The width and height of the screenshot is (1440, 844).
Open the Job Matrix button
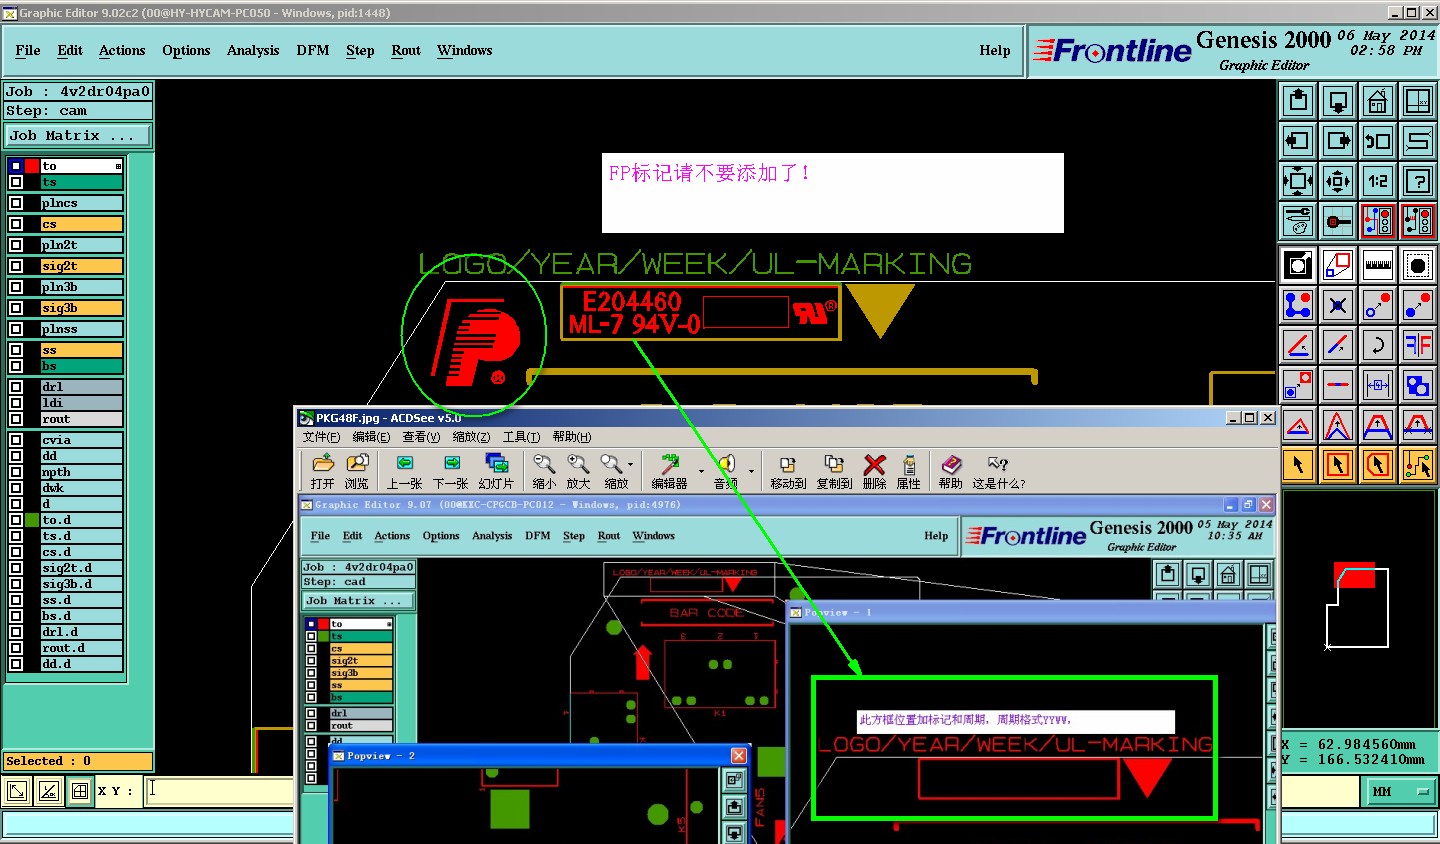[x=79, y=136]
